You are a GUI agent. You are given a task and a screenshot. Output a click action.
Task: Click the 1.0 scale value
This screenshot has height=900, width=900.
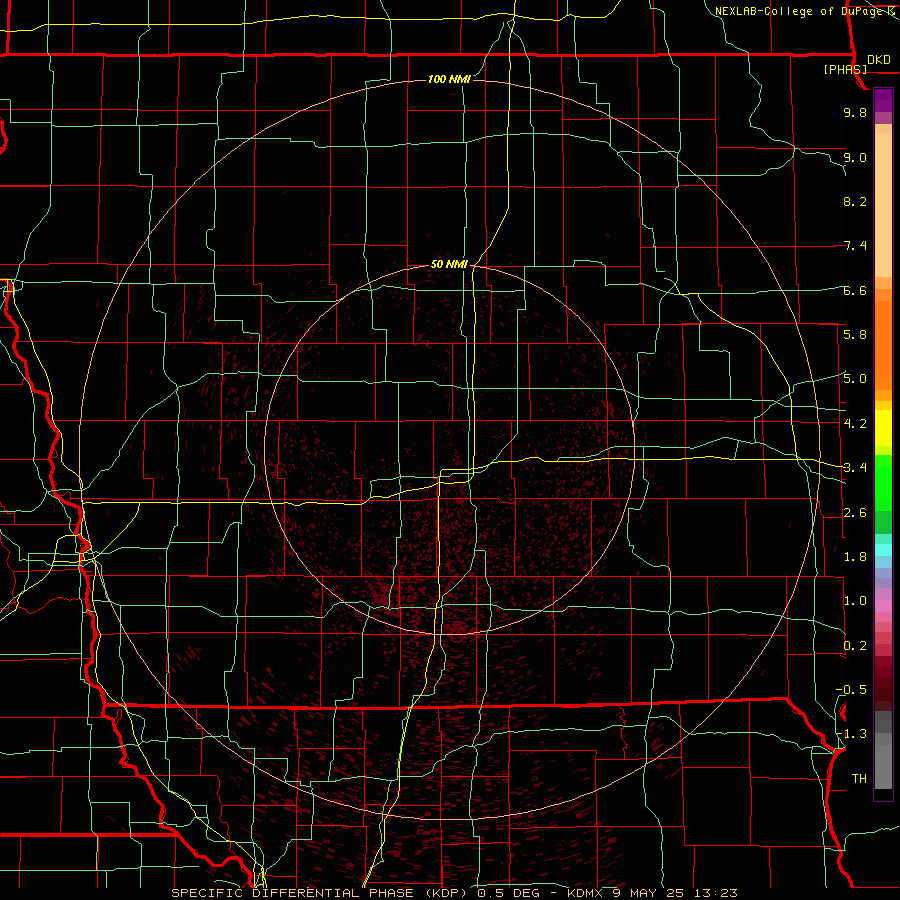(855, 601)
